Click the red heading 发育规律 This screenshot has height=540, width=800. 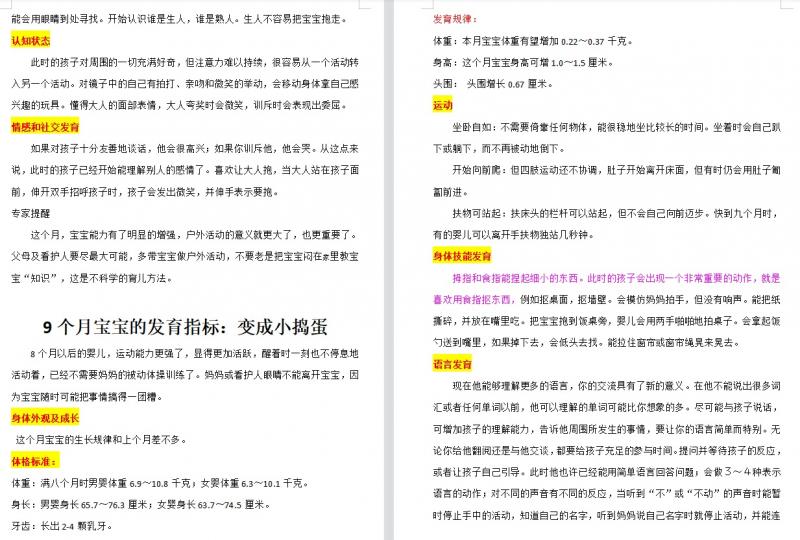[455, 18]
